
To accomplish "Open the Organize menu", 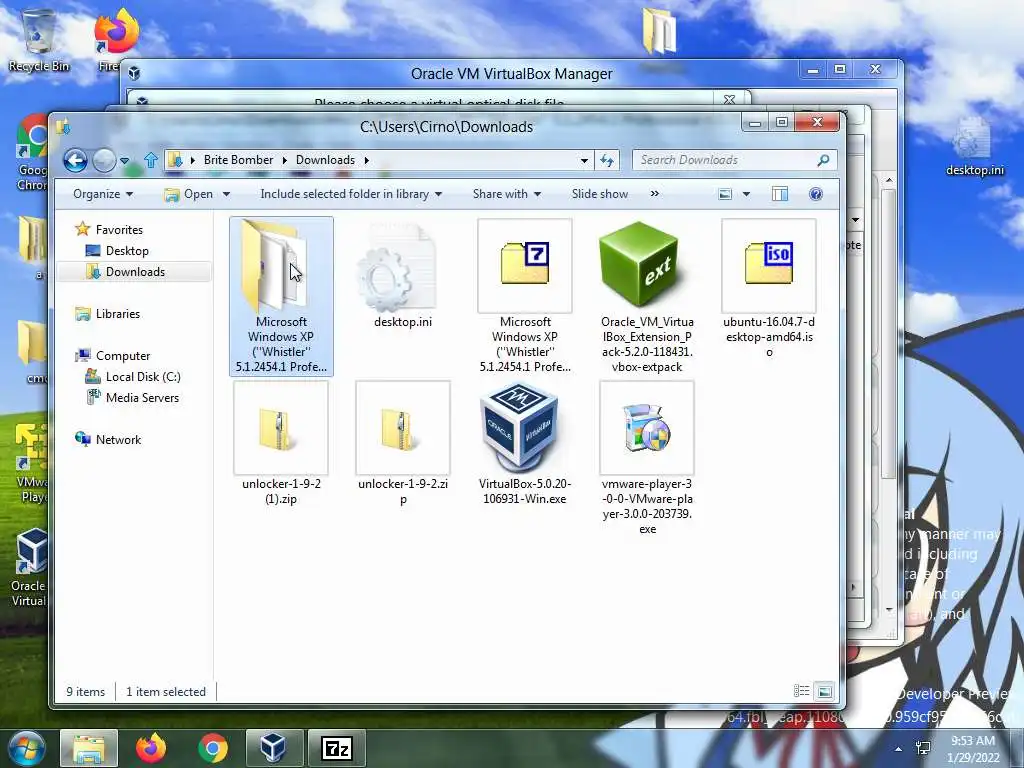I will coord(103,194).
